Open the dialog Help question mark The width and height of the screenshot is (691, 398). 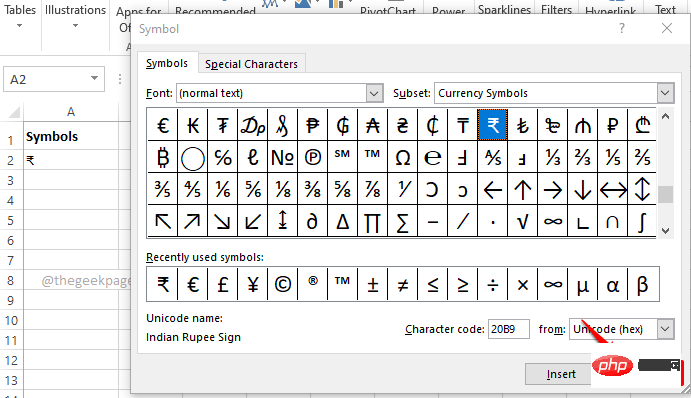(x=621, y=29)
